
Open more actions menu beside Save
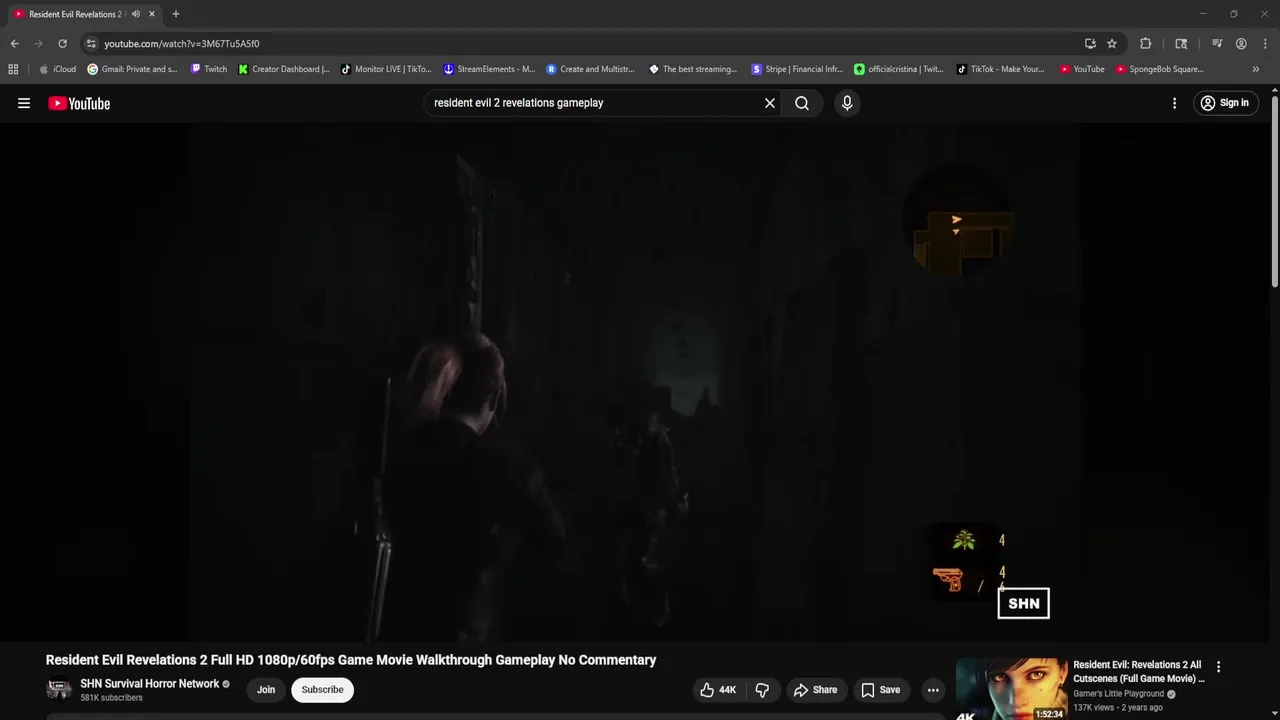(x=933, y=690)
